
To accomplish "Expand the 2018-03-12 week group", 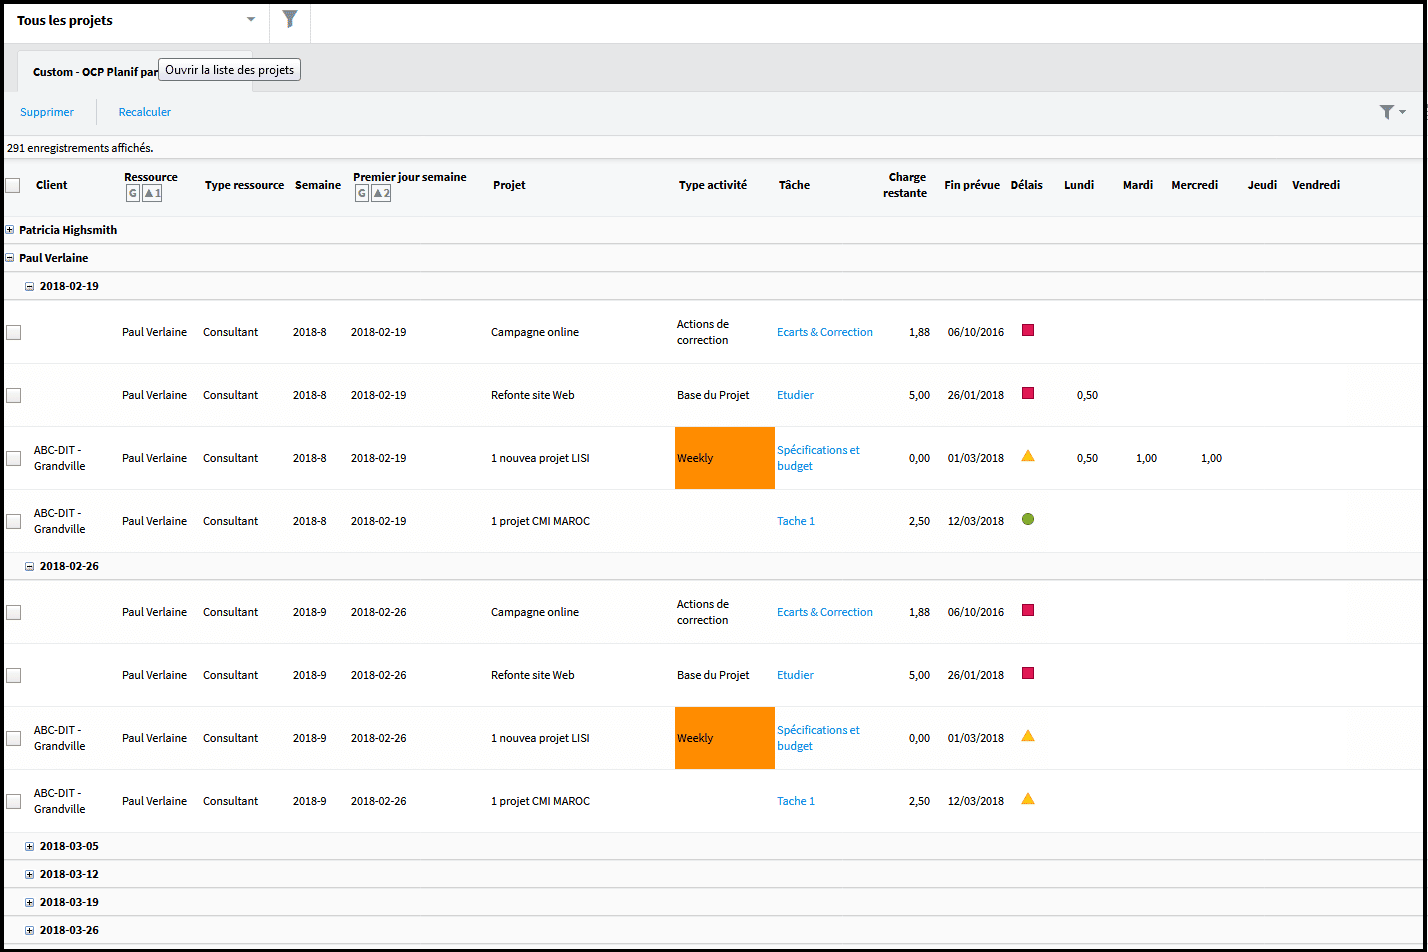I will pyautogui.click(x=30, y=874).
